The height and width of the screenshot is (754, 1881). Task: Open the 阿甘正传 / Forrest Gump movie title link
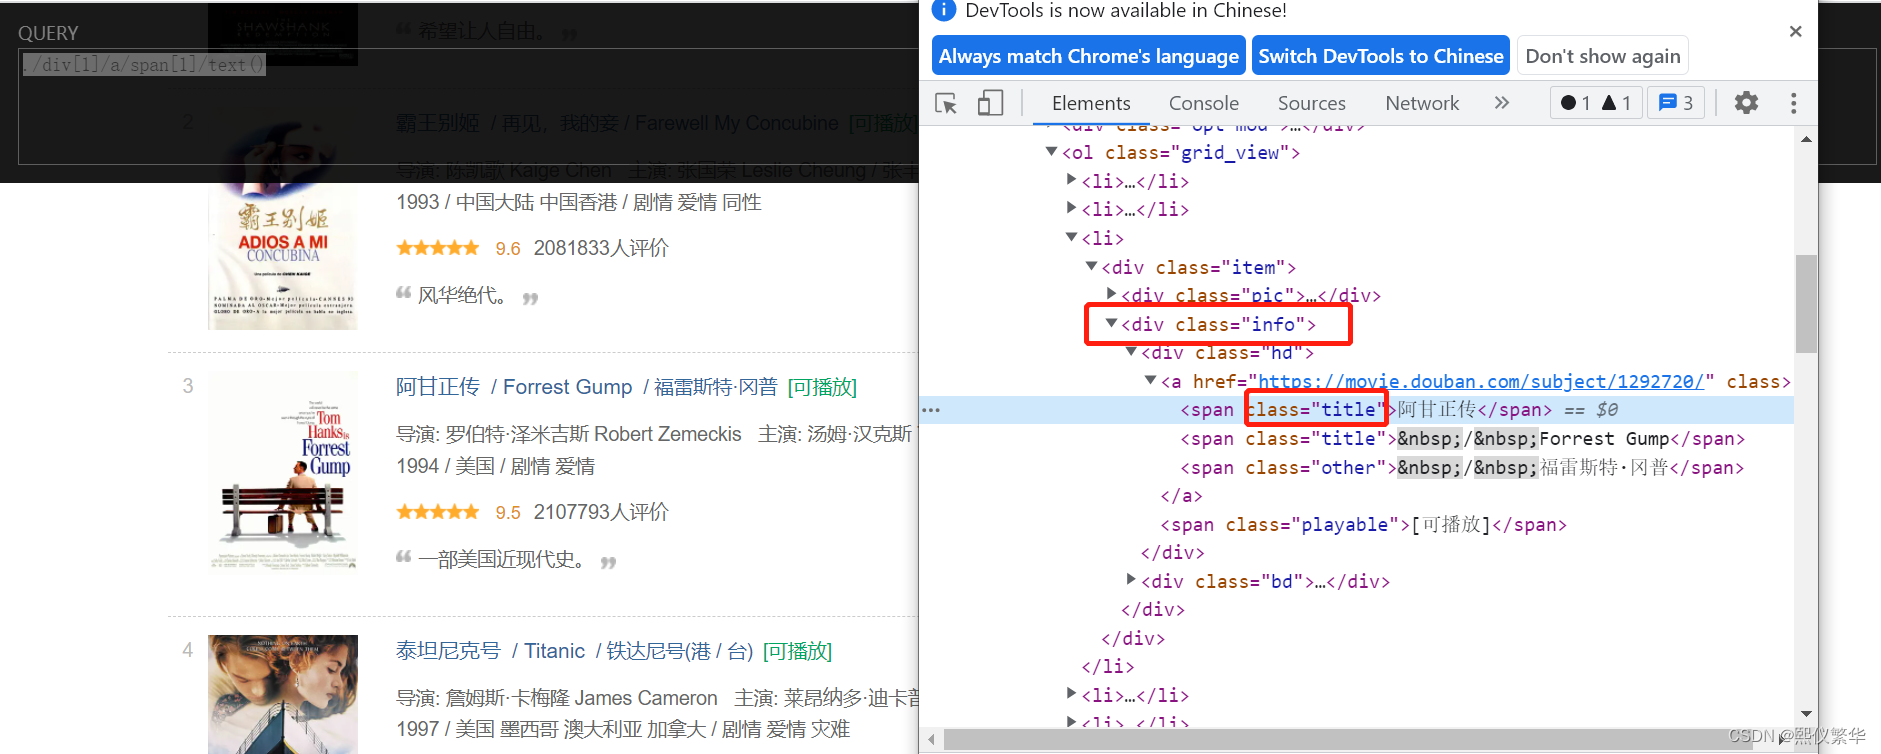click(x=586, y=387)
